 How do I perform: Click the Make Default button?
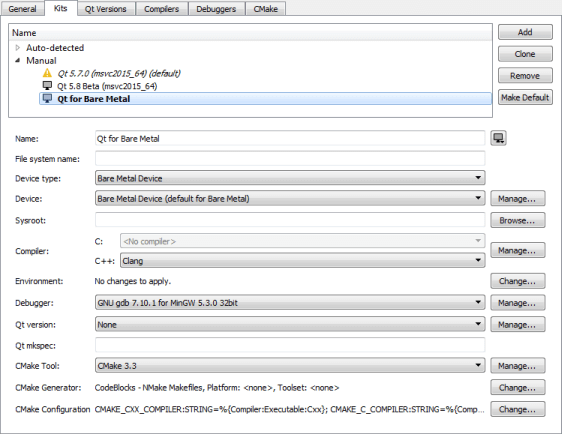(x=525, y=97)
